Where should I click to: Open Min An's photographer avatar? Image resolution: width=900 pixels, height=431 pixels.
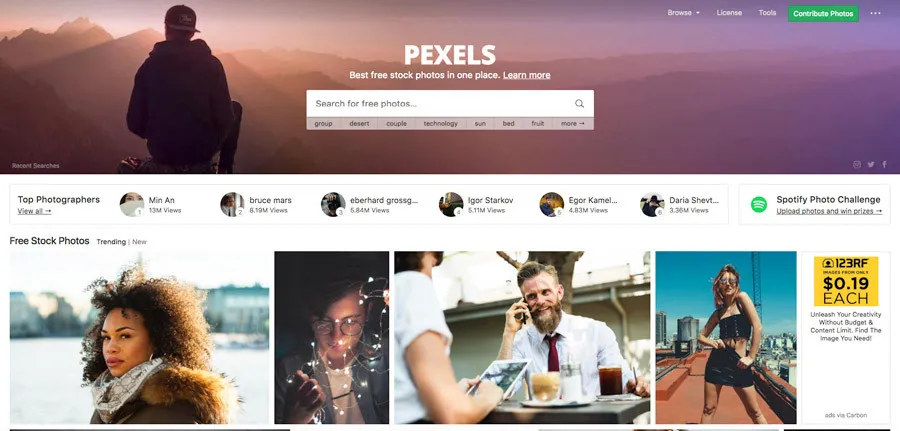tap(131, 204)
